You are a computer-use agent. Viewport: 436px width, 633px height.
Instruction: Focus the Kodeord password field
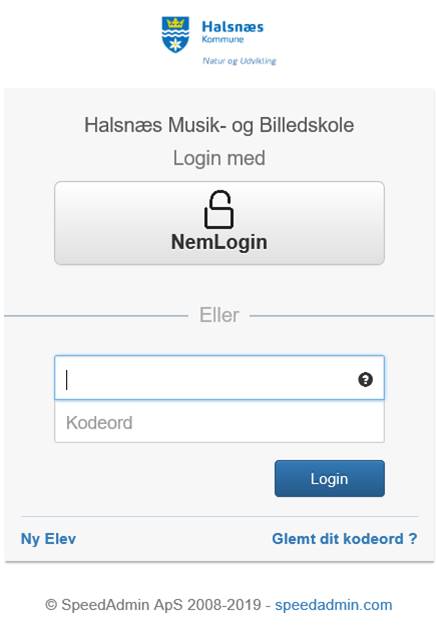point(219,422)
